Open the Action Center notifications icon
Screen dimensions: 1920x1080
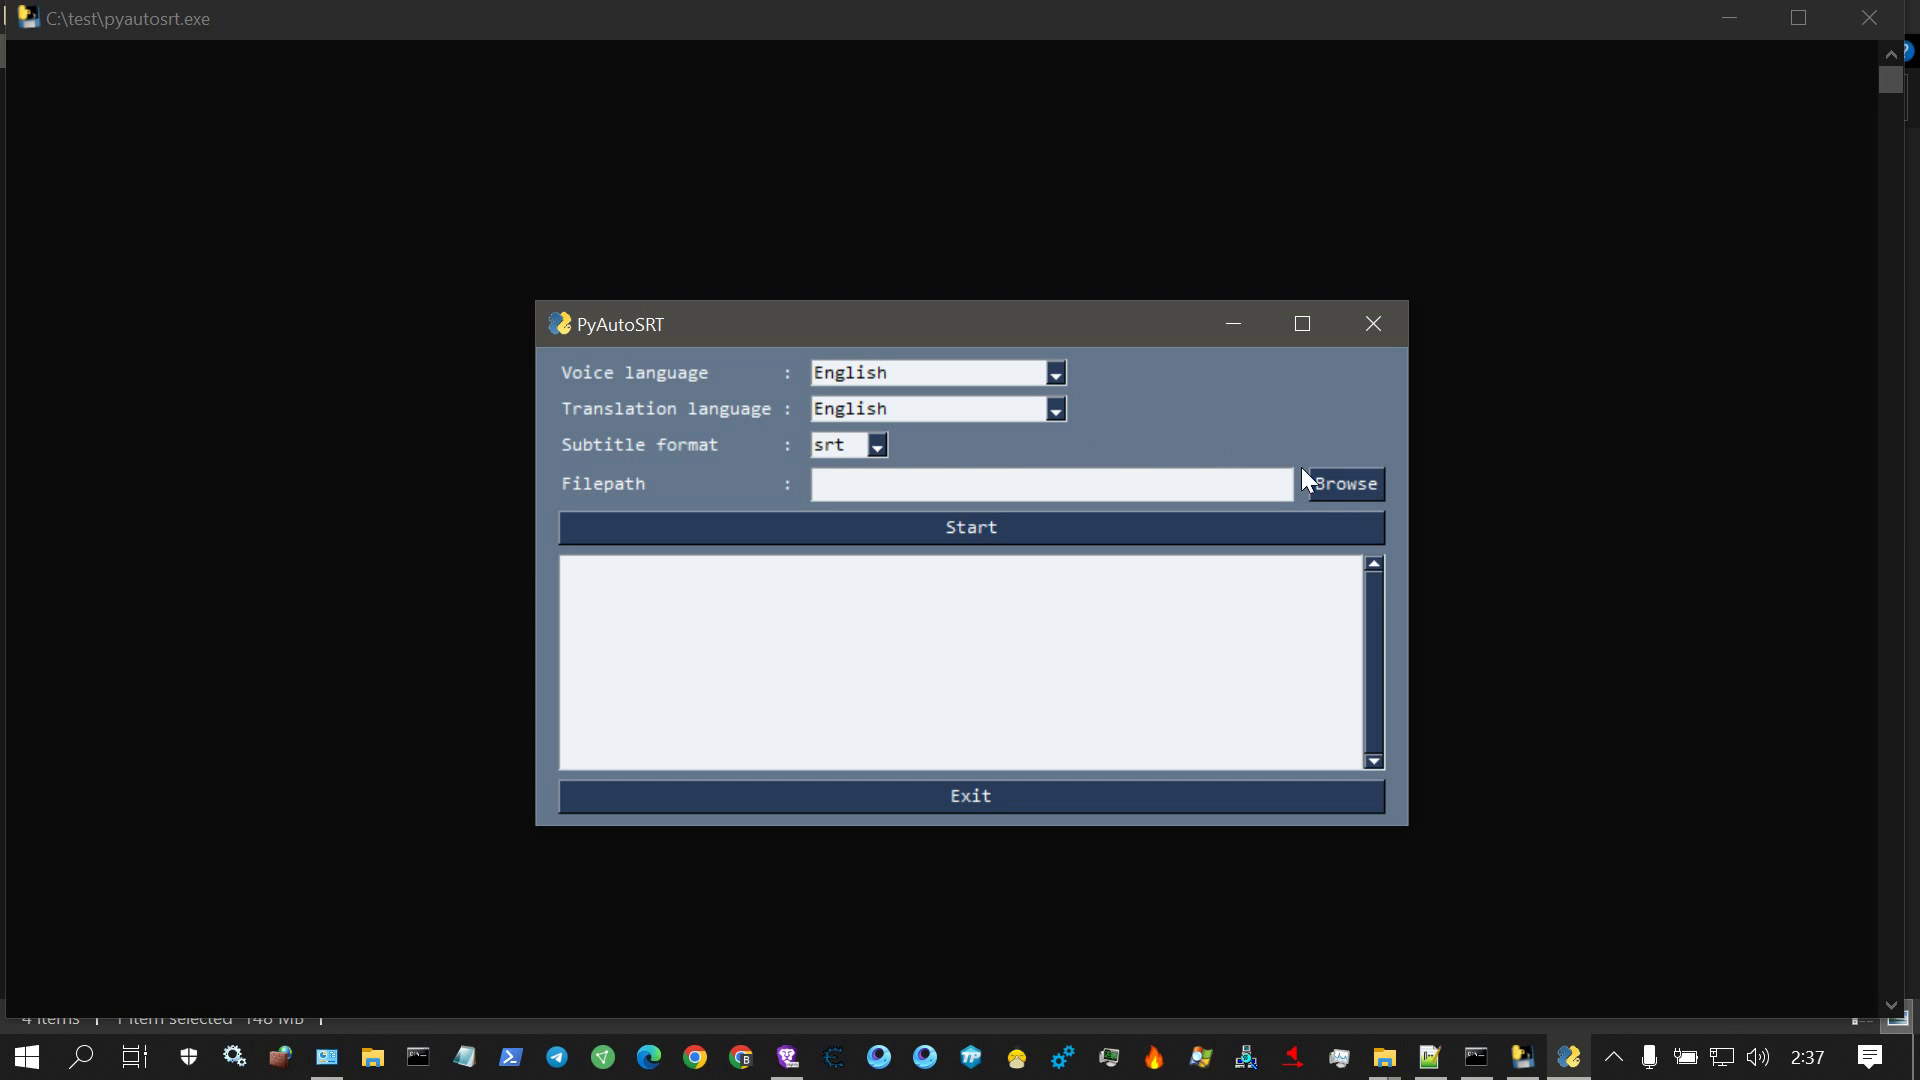(1869, 1057)
